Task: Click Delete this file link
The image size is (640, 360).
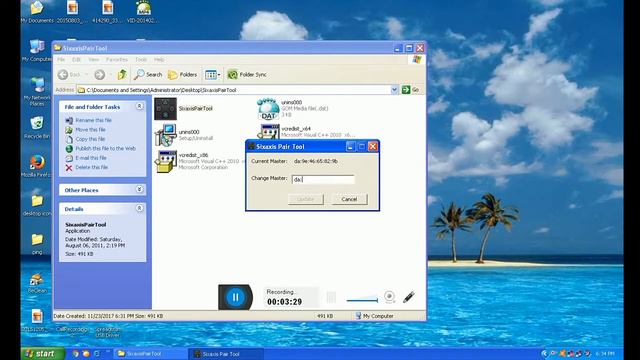Action: pos(92,167)
